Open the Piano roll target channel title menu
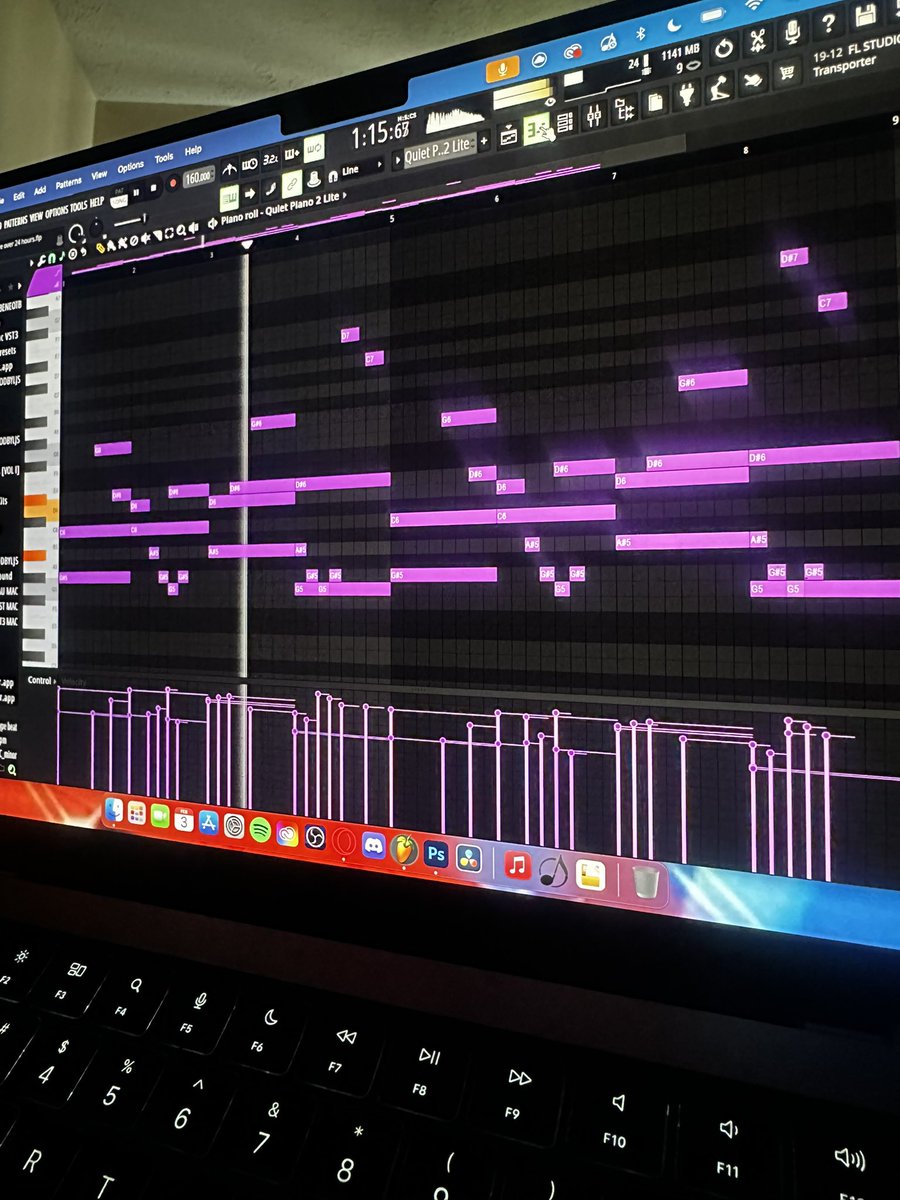 click(282, 208)
